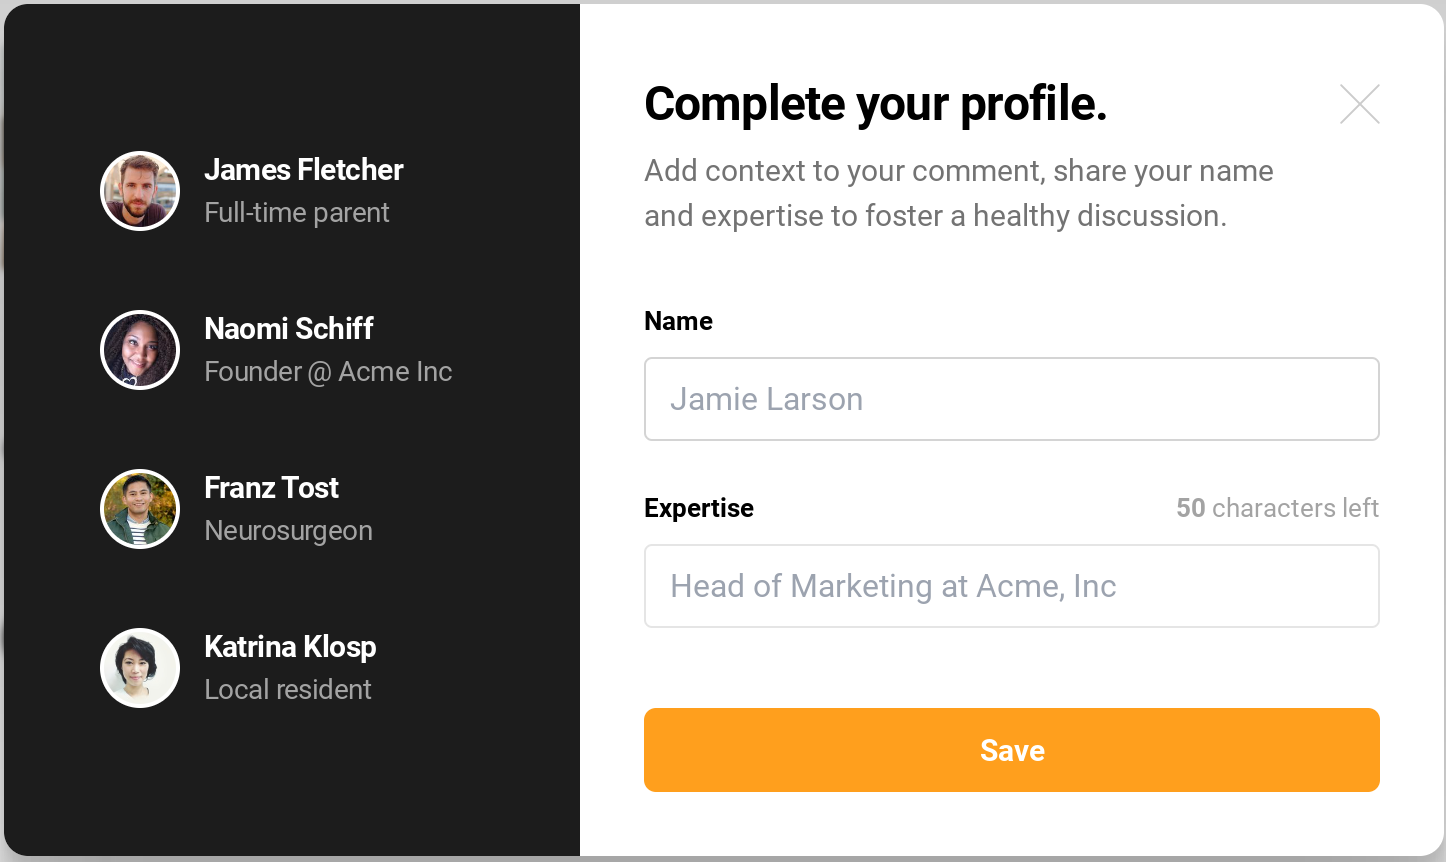Click the James Fletcher name text
1446x862 pixels.
click(303, 170)
